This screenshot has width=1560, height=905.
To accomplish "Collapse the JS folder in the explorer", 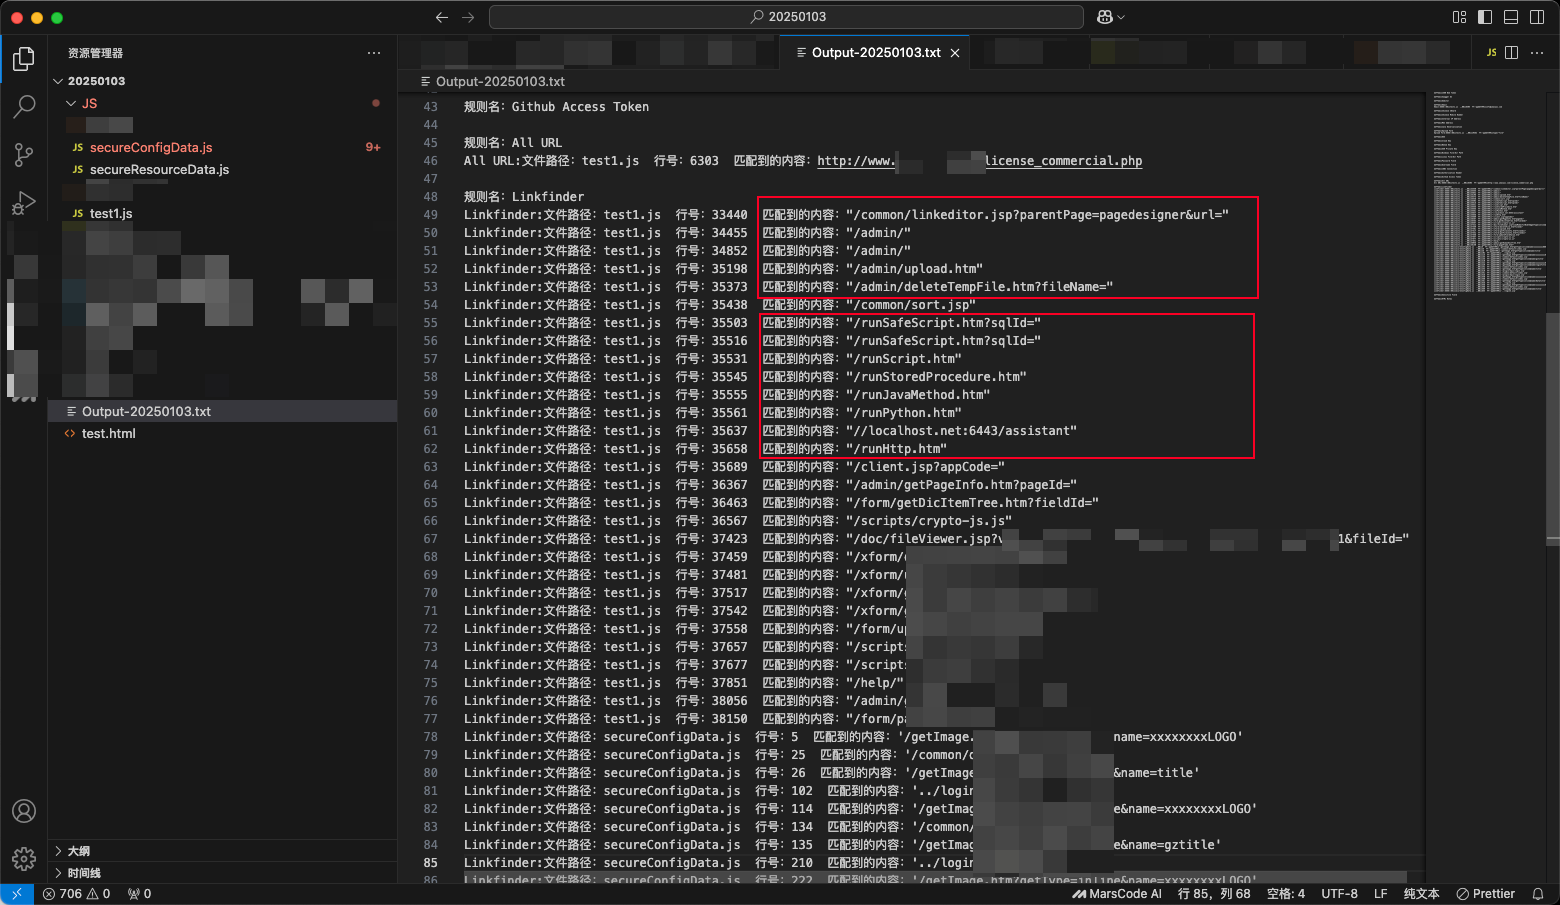I will [72, 104].
